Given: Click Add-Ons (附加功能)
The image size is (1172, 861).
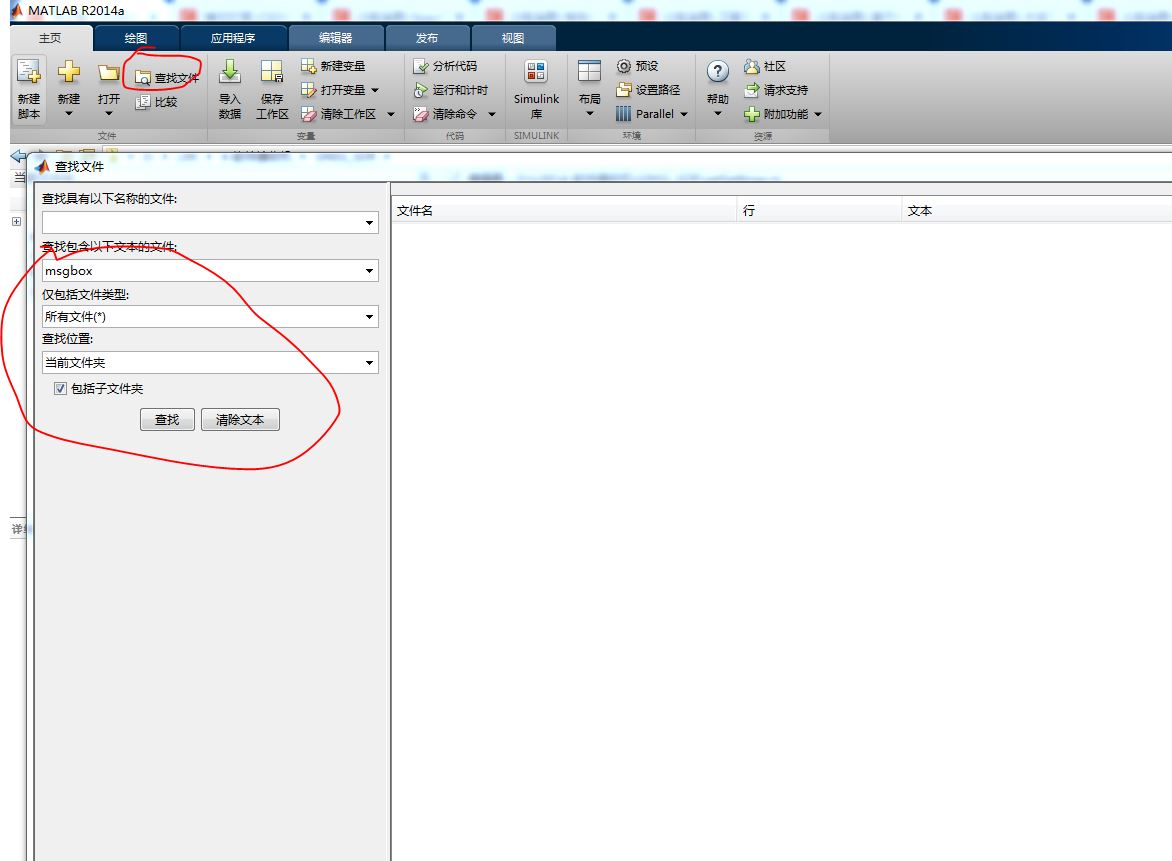Looking at the screenshot, I should 776,114.
